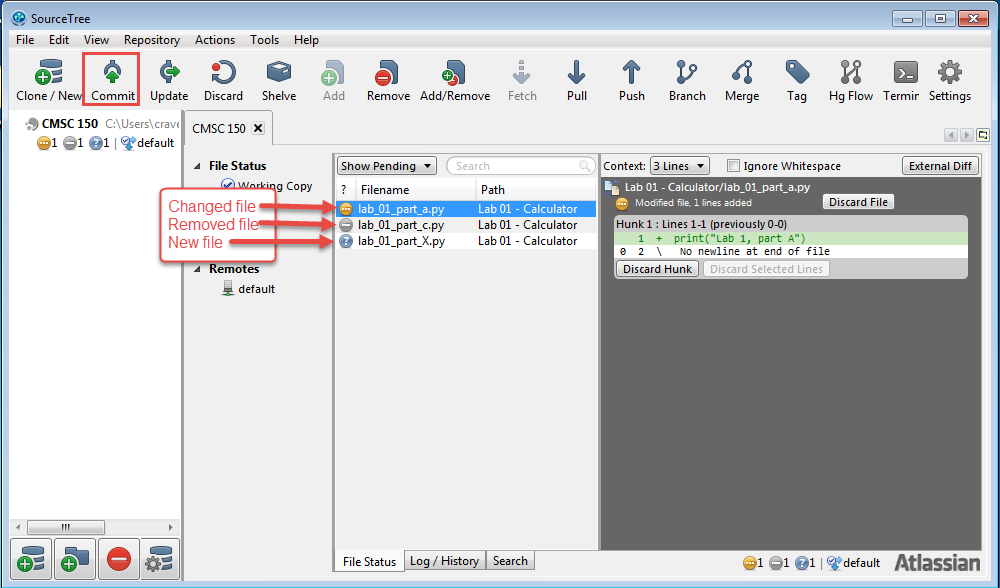The height and width of the screenshot is (588, 1000).
Task: Switch to the Log / History tab
Action: coord(445,561)
